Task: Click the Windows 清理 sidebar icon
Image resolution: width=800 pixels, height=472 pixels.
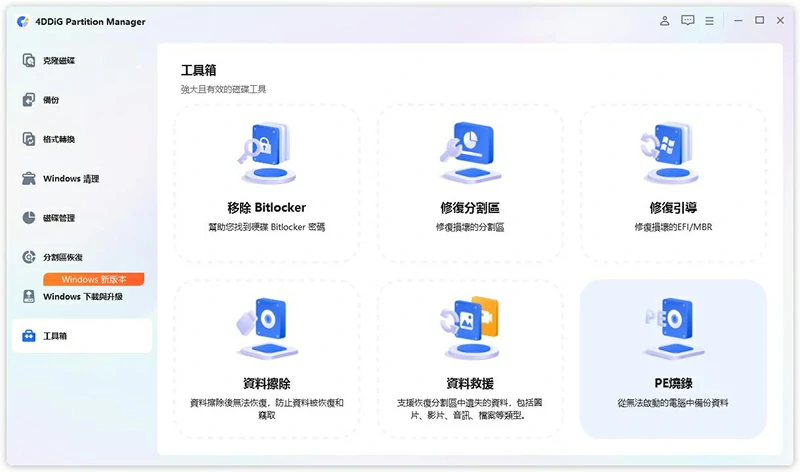Action: [x=29, y=178]
